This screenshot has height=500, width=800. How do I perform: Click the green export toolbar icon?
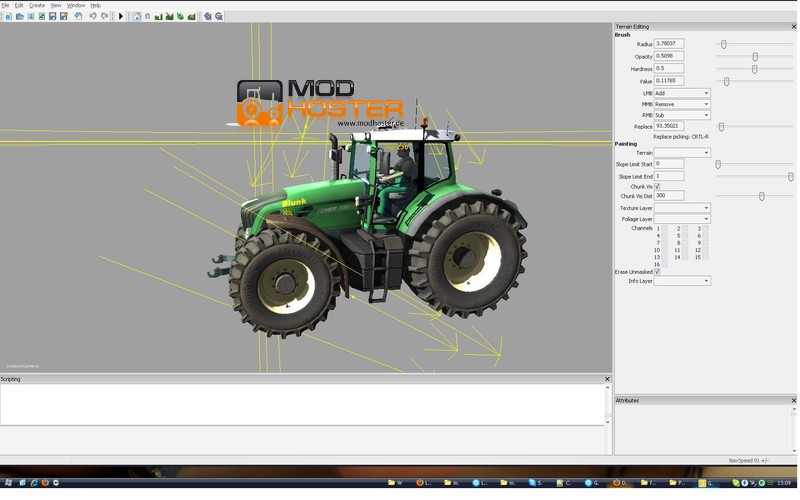click(x=42, y=16)
